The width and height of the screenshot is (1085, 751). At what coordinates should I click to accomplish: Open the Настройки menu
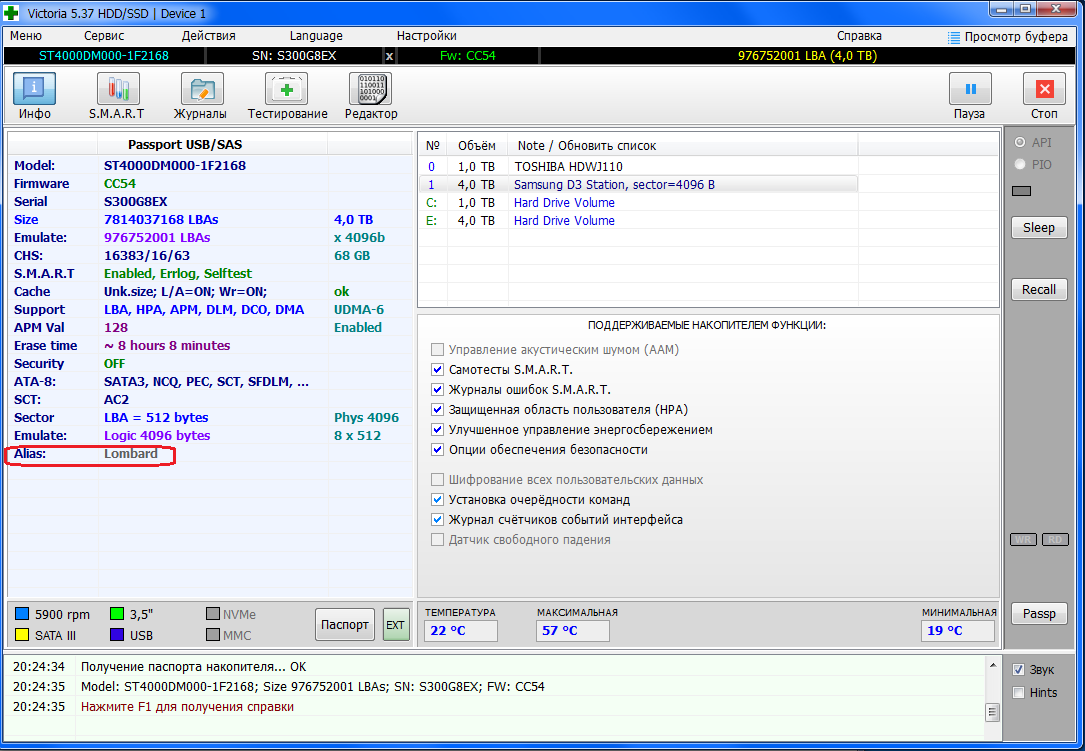[426, 36]
